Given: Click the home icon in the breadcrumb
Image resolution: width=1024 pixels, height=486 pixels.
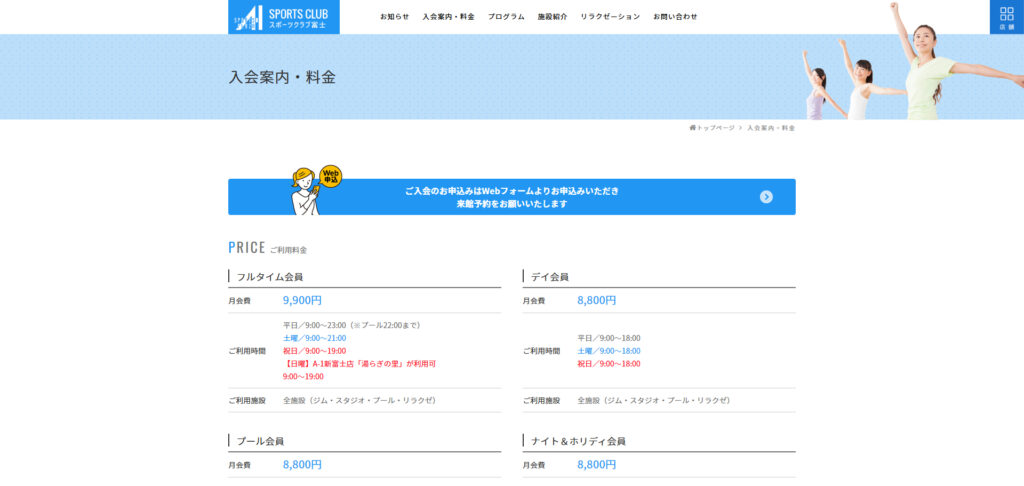Looking at the screenshot, I should pyautogui.click(x=692, y=128).
